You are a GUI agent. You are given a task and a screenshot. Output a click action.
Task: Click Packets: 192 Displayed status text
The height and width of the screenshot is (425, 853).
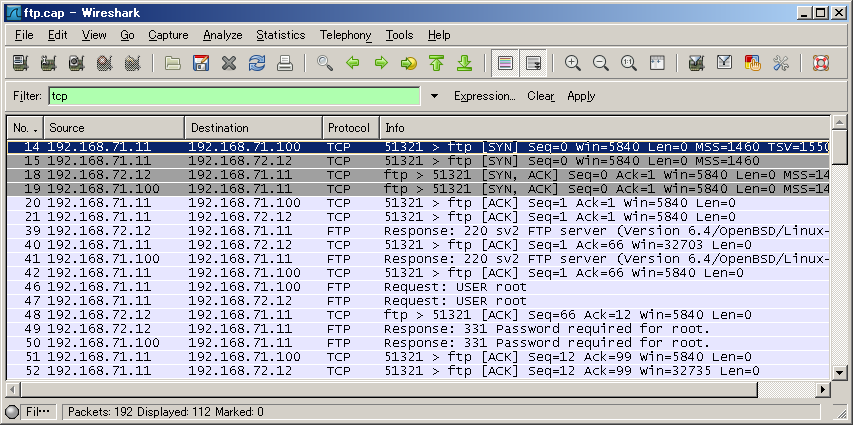click(x=165, y=412)
